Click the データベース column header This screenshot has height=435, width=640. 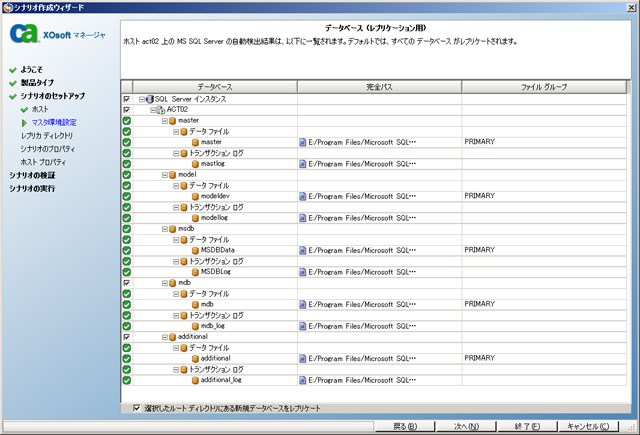(x=215, y=87)
